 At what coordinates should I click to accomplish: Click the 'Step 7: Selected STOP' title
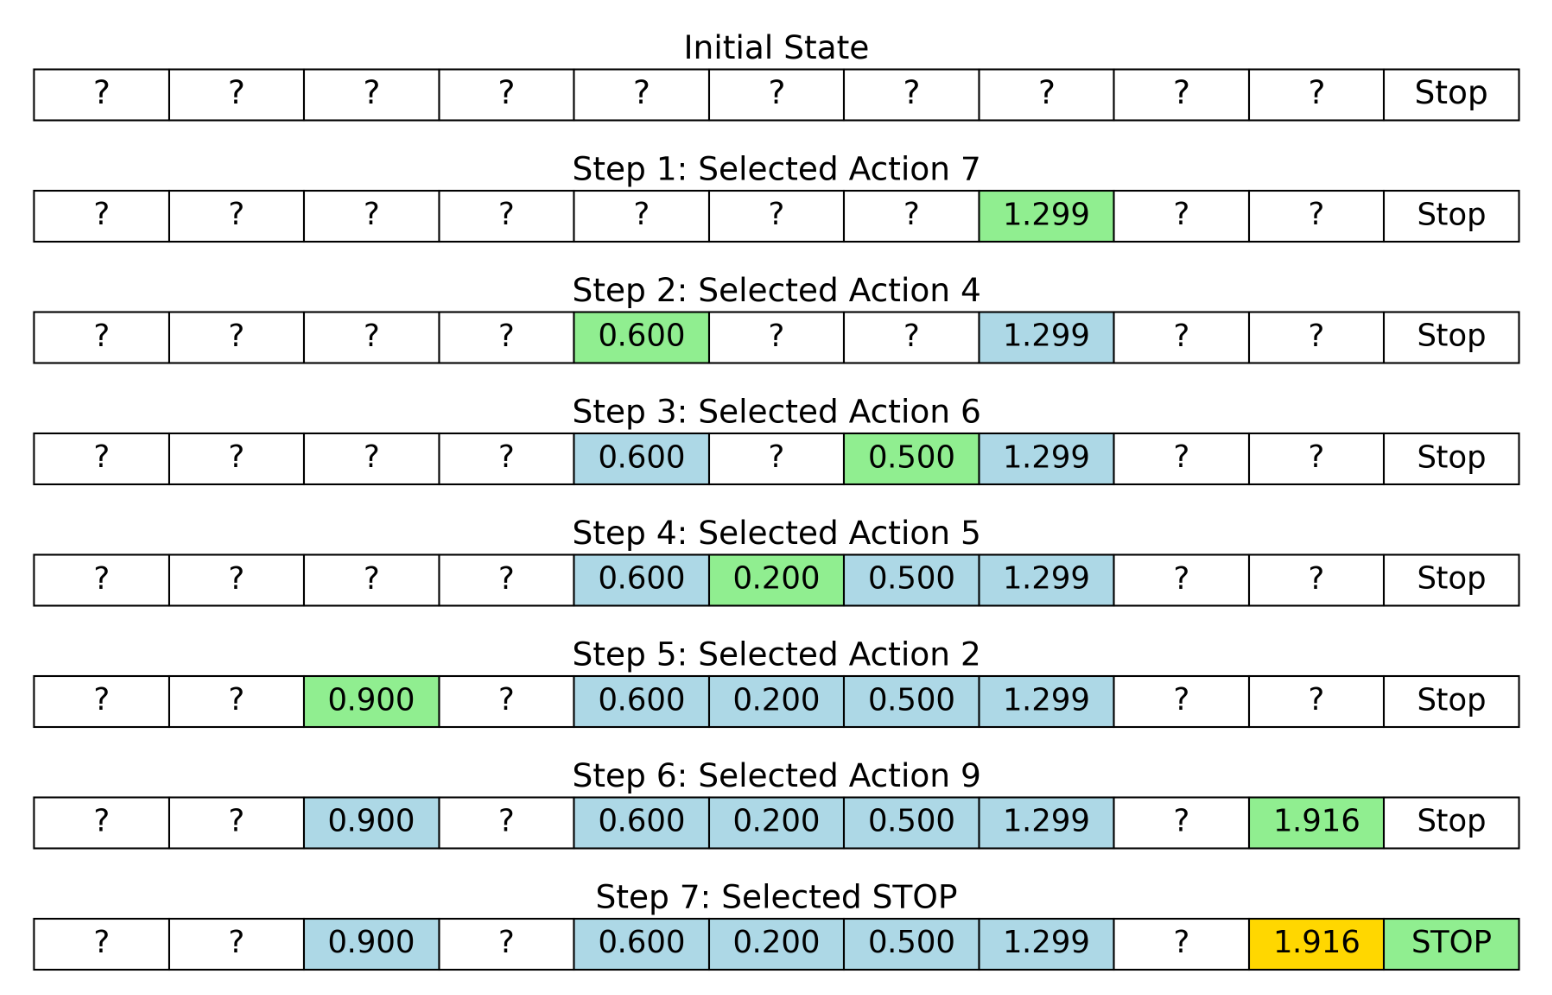pyautogui.click(x=775, y=897)
